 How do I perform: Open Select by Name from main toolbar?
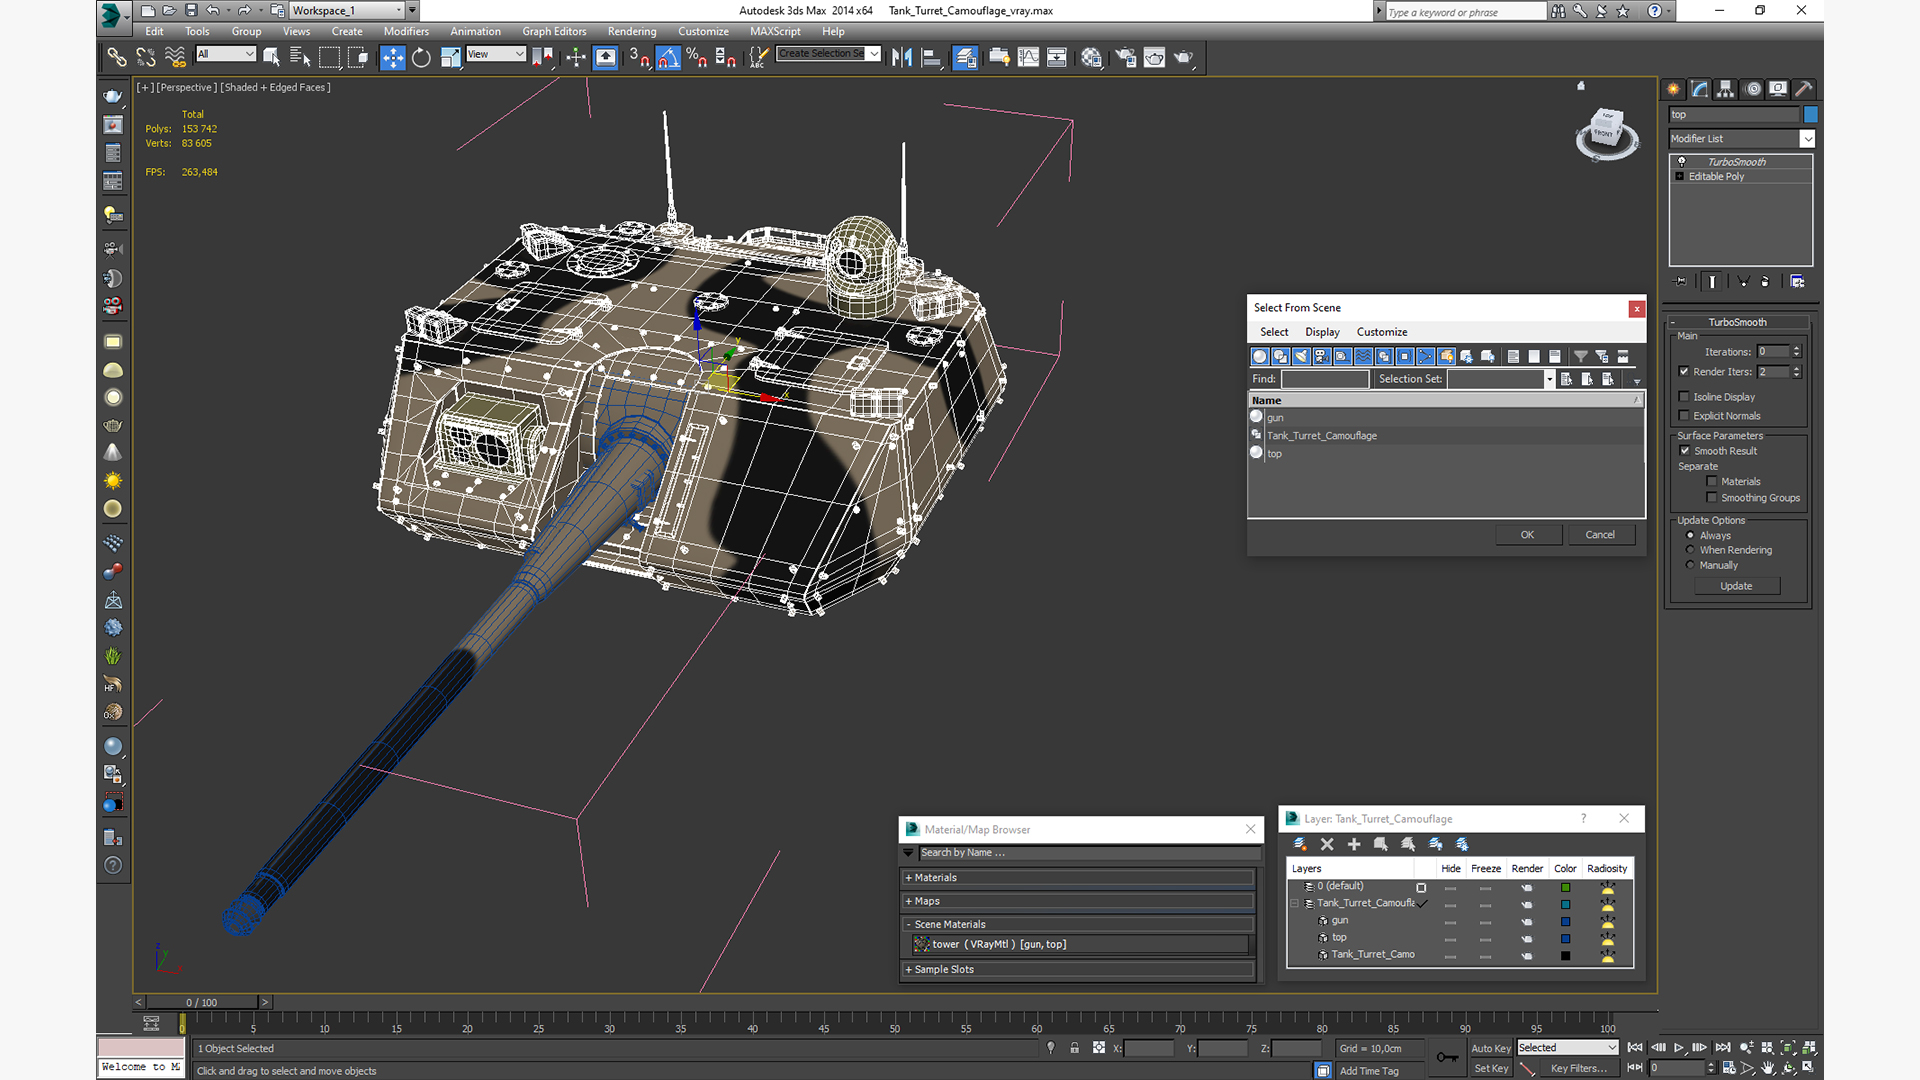click(x=299, y=57)
